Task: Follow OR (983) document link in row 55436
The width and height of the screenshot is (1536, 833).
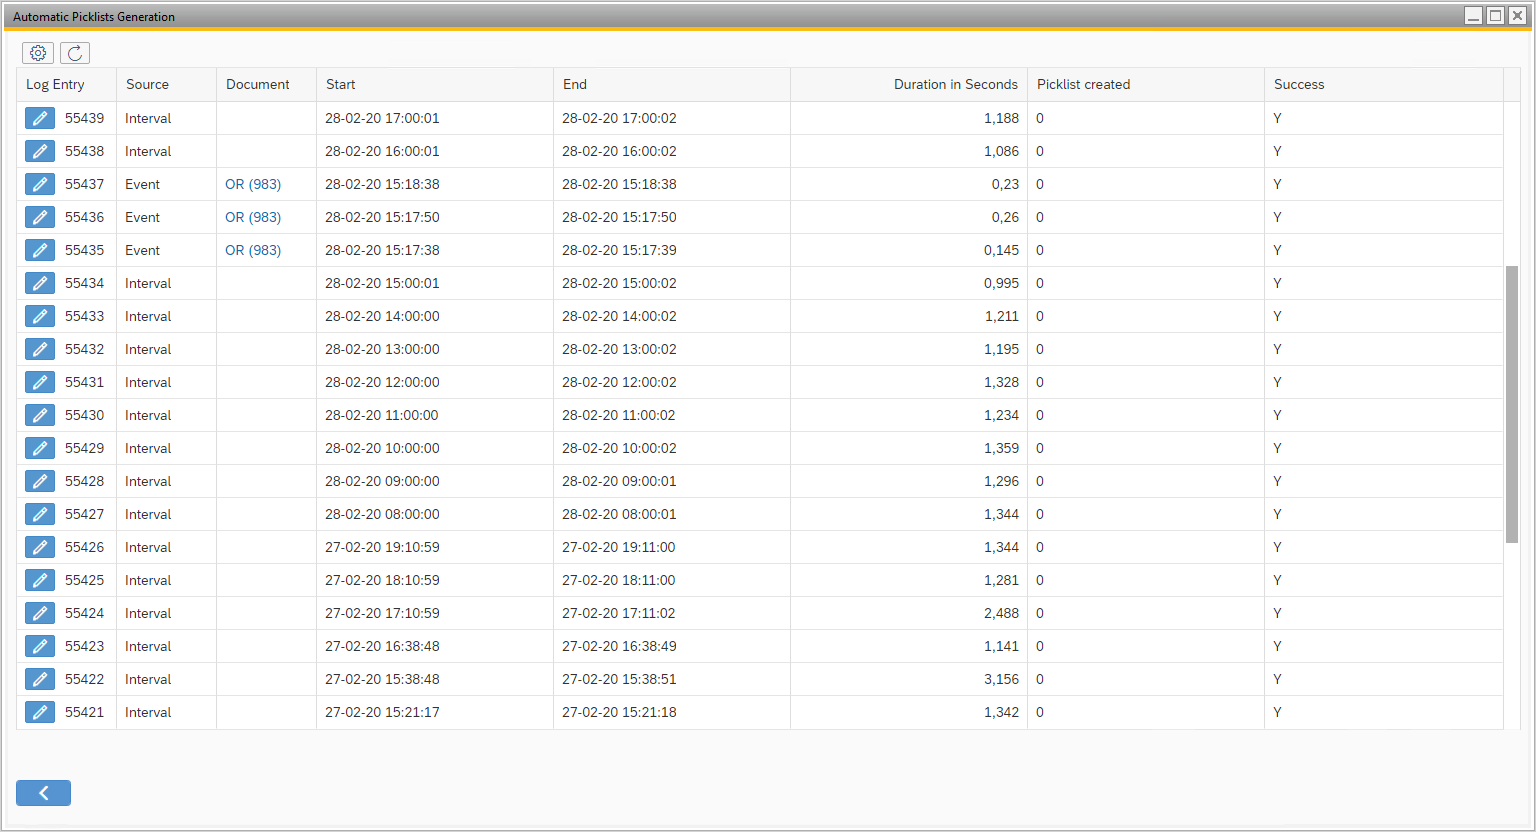Action: pyautogui.click(x=253, y=217)
